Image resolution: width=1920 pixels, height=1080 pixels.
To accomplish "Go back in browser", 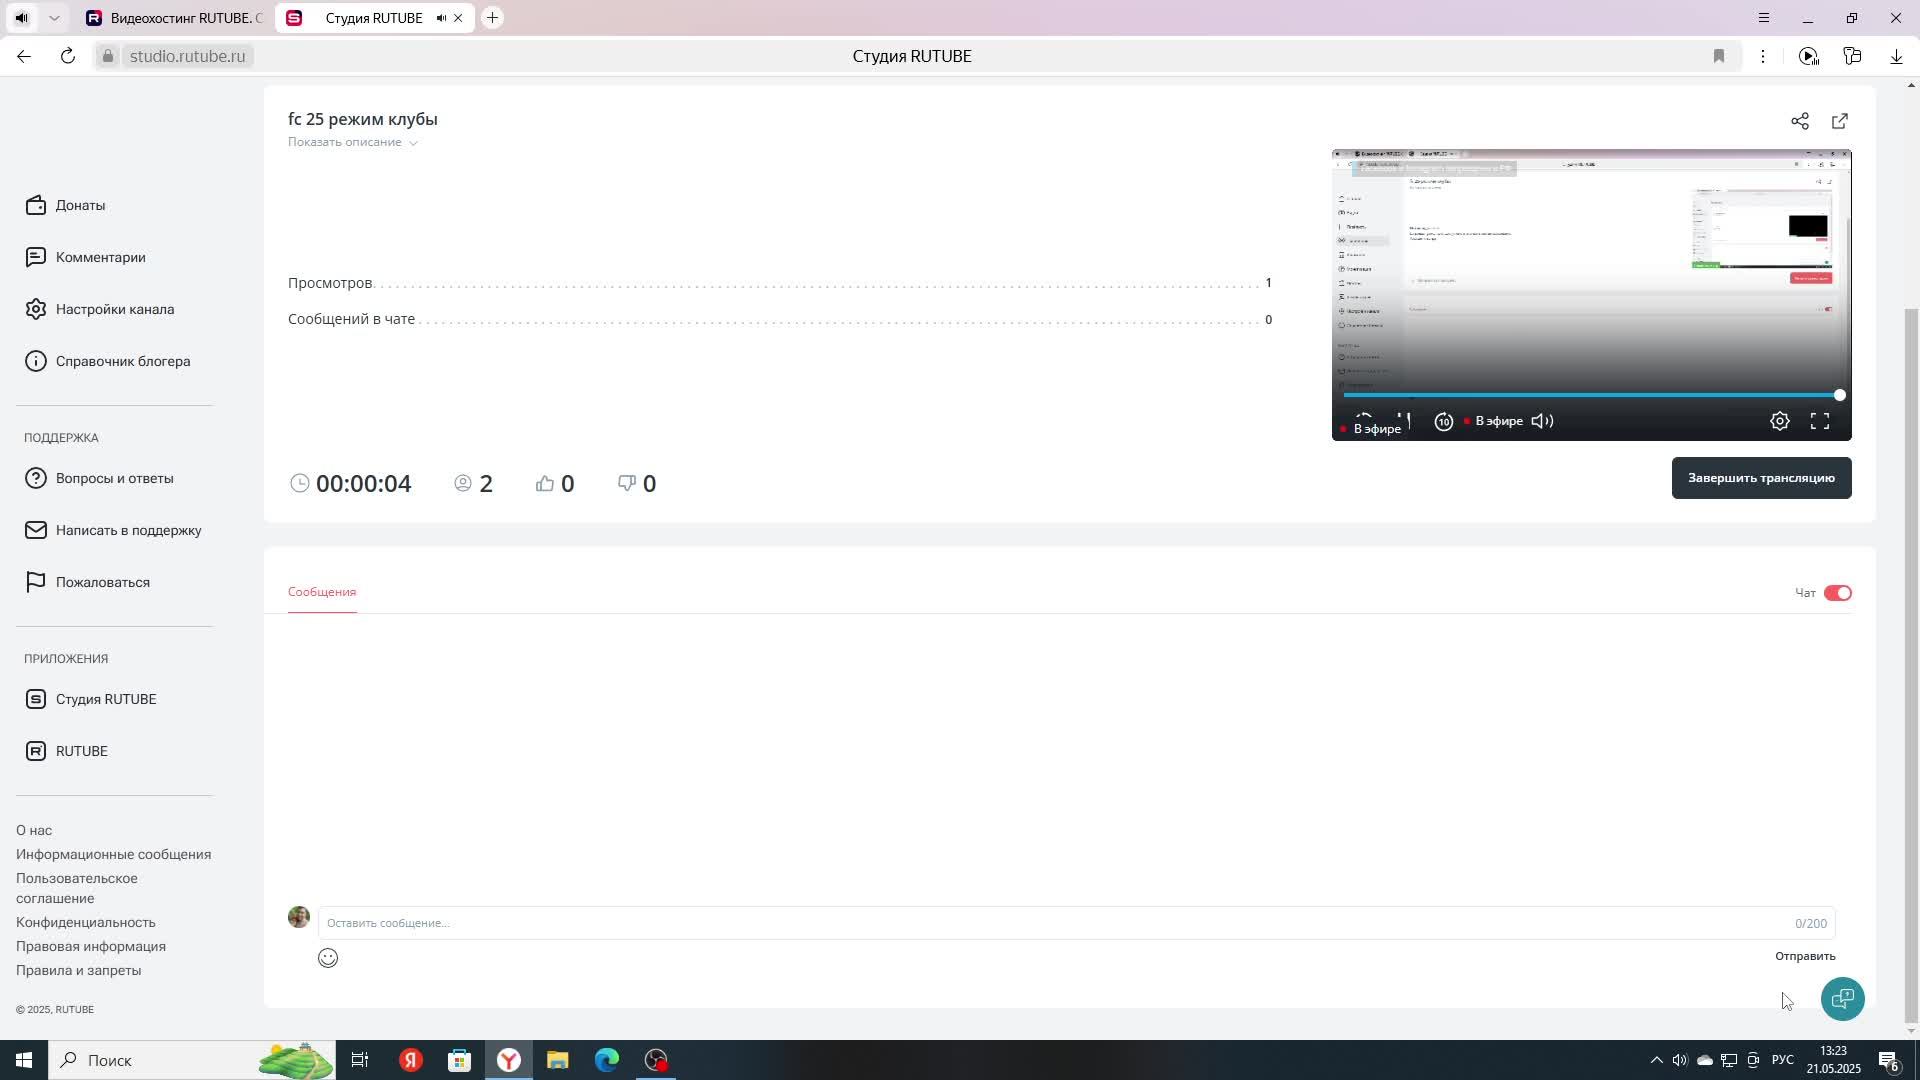I will pos(24,56).
